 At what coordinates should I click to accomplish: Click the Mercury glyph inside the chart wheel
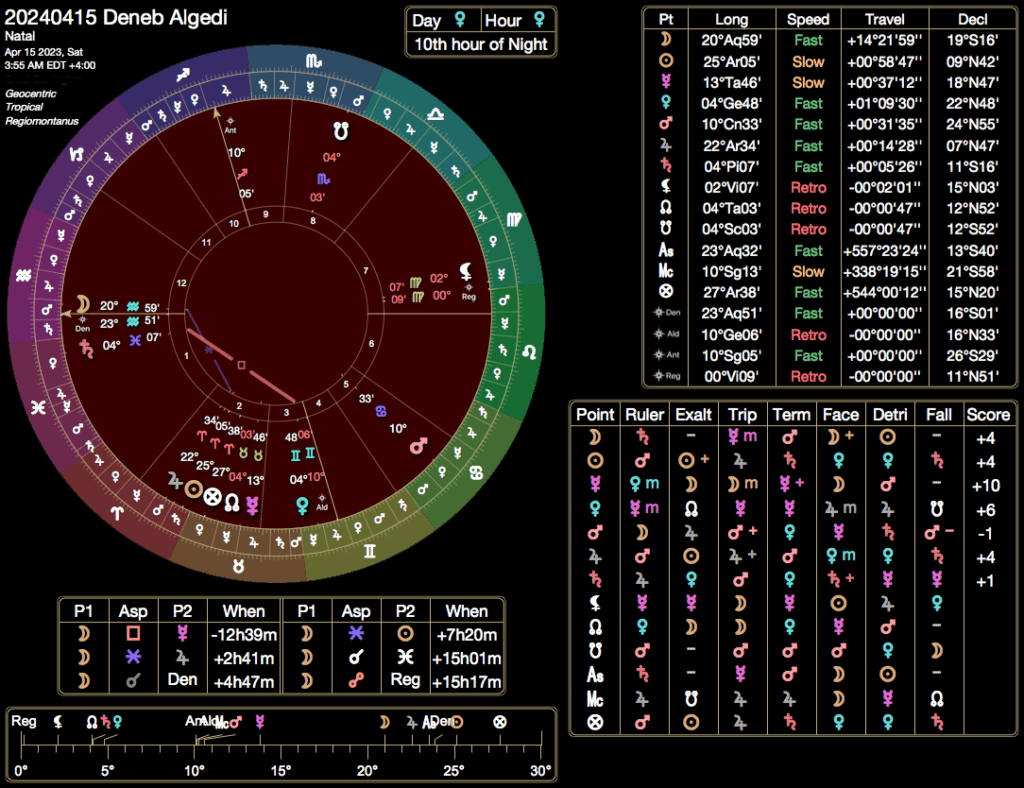[252, 505]
